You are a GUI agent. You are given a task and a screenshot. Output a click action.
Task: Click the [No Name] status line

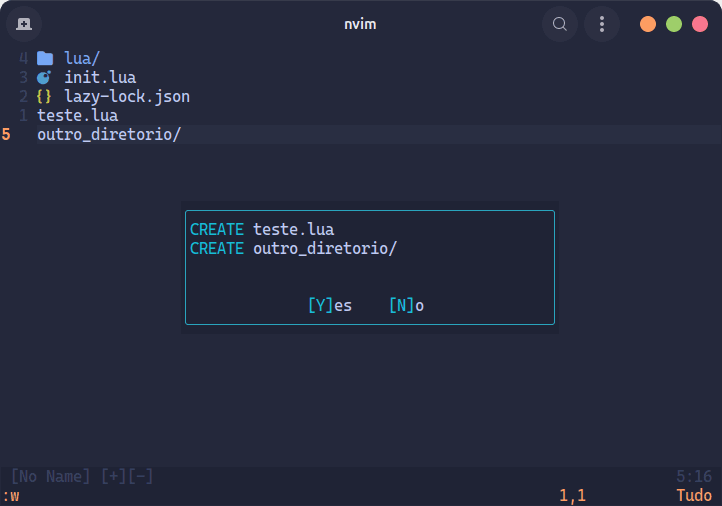[361, 476]
